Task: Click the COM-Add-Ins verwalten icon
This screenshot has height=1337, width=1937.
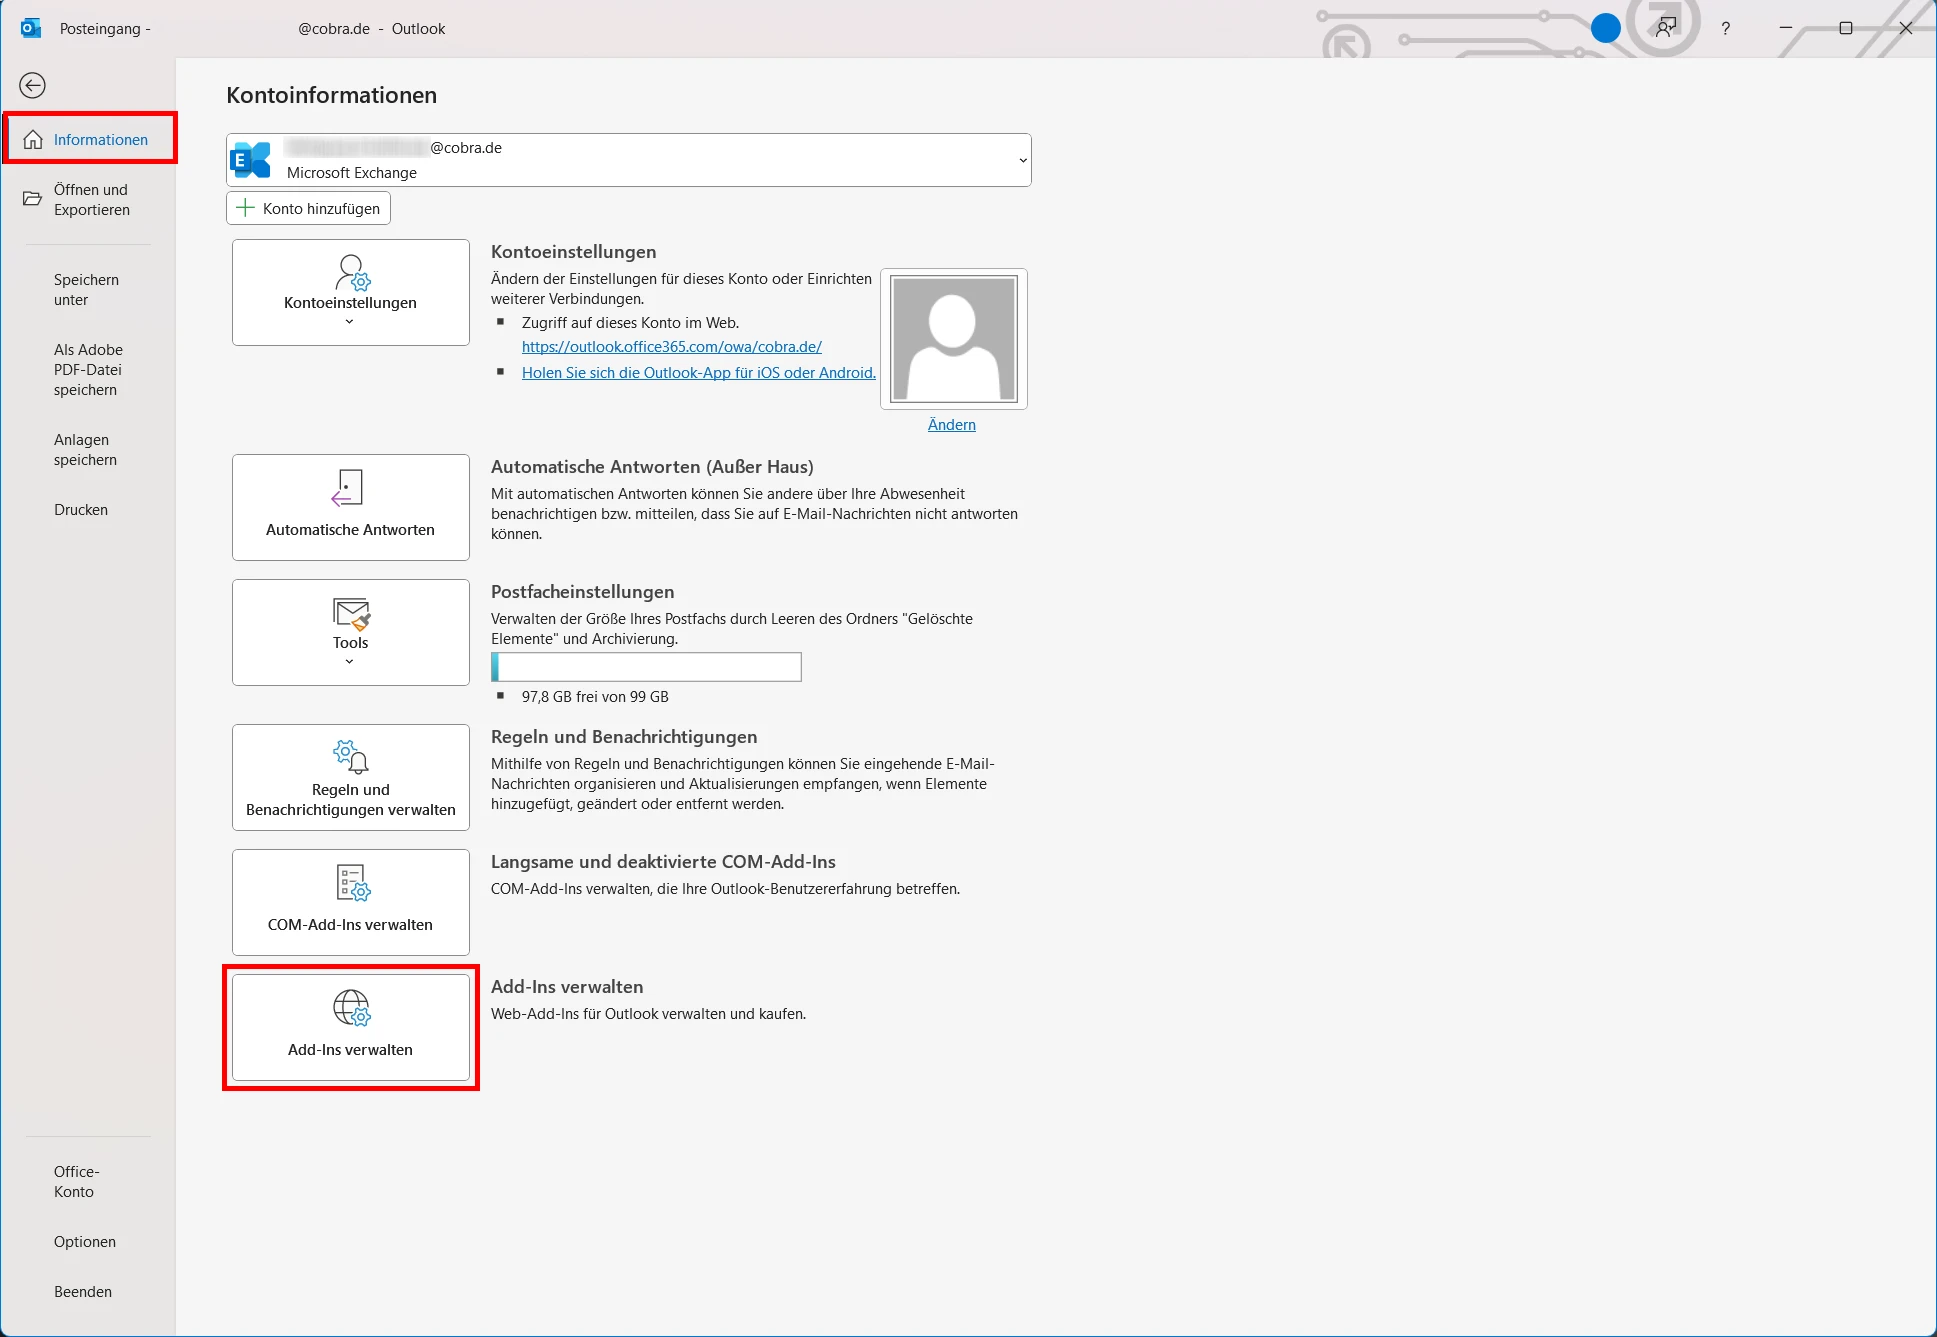Action: click(350, 883)
